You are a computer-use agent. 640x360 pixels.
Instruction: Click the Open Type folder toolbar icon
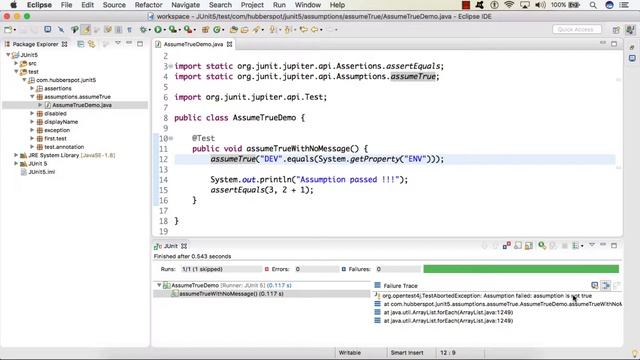tap(233, 29)
